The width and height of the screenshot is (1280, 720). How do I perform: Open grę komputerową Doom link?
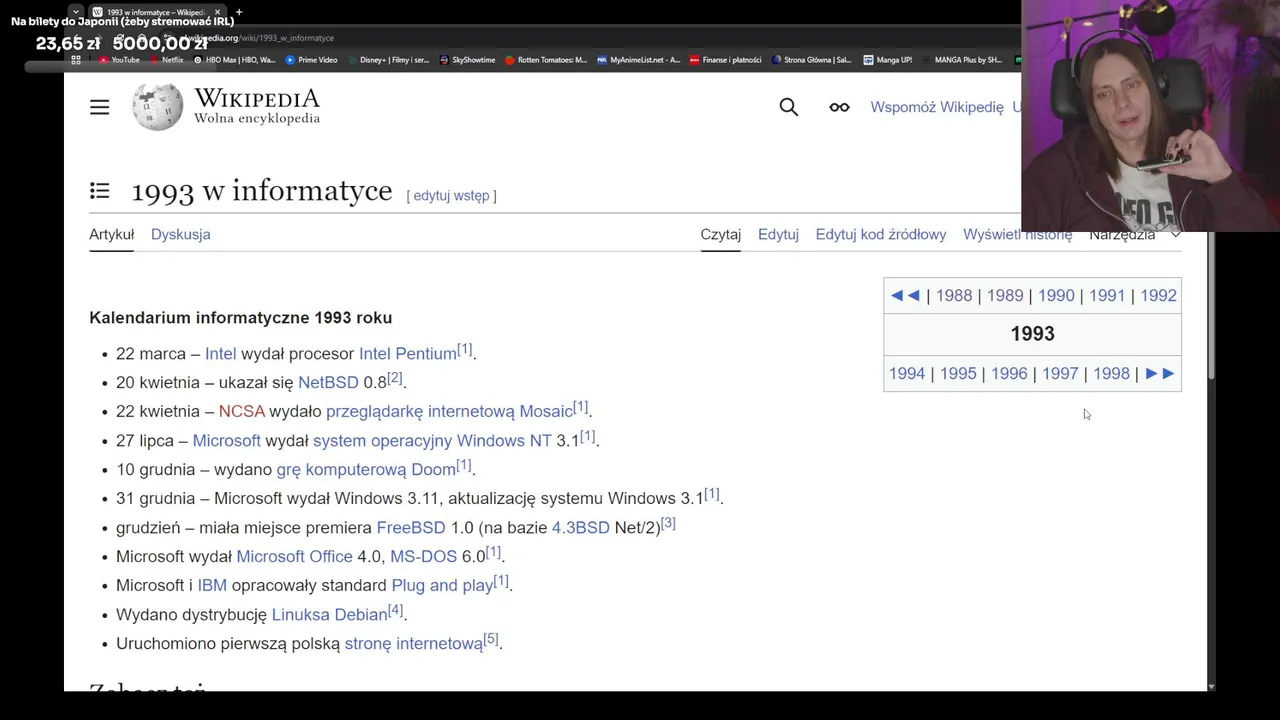[x=366, y=469]
